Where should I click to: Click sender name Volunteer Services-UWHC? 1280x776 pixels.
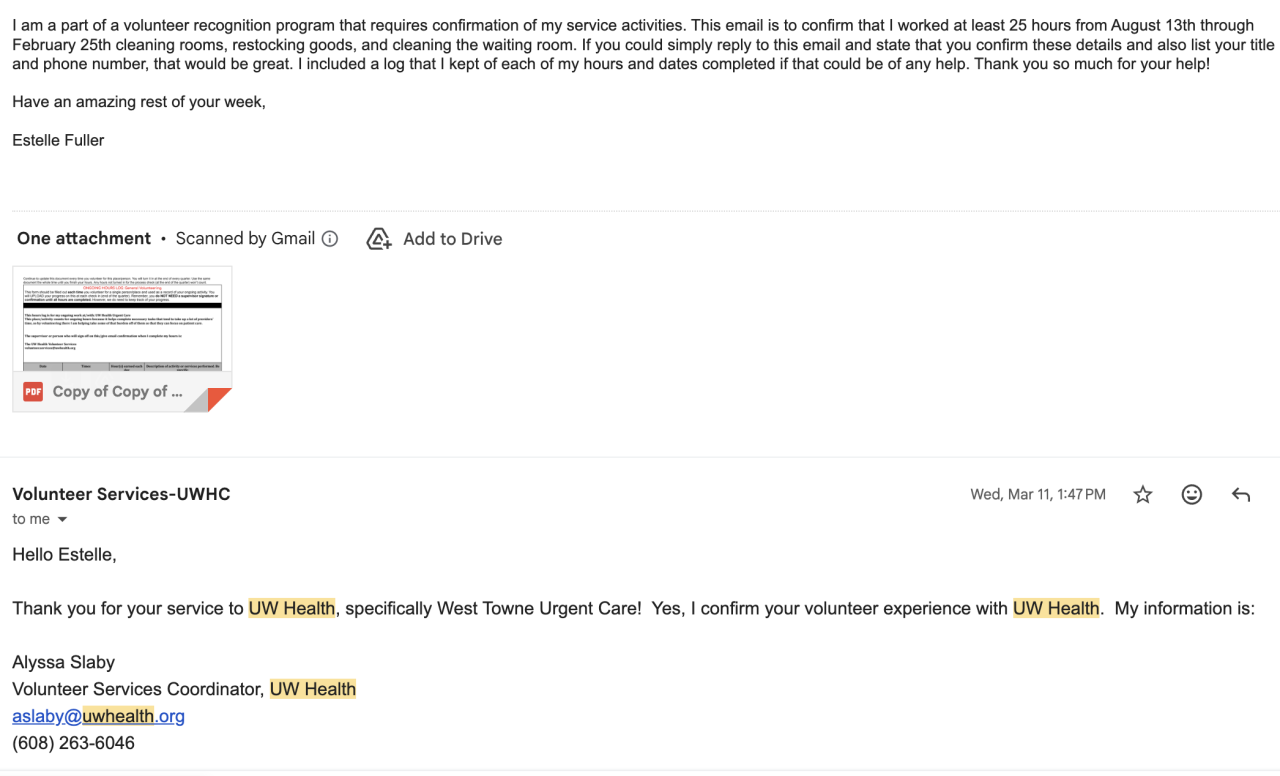[121, 494]
